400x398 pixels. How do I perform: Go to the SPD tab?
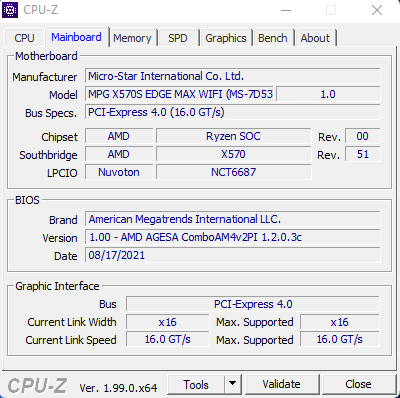point(178,38)
